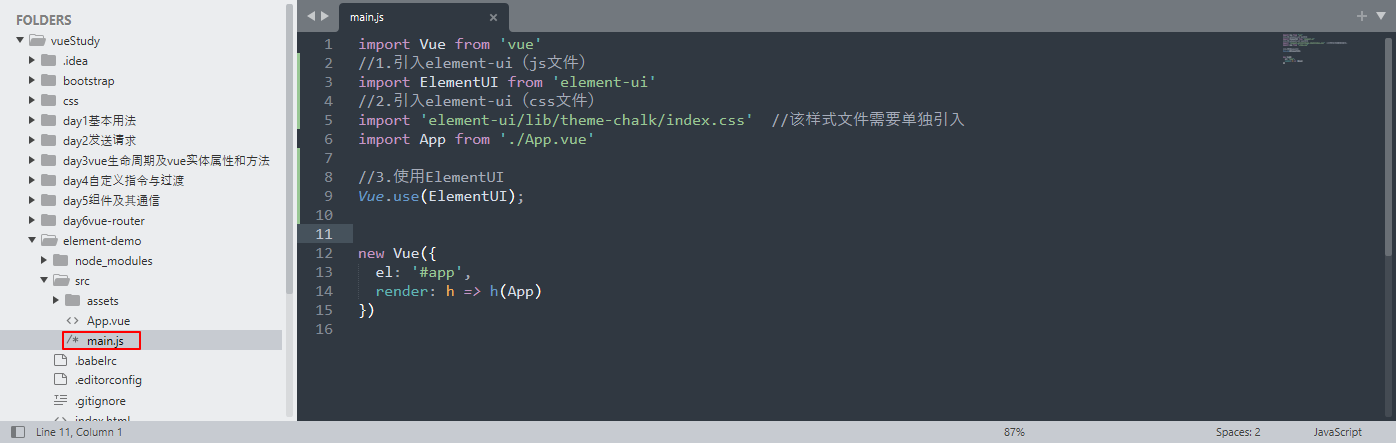Change indentation via Spaces: 2

[x=1238, y=432]
